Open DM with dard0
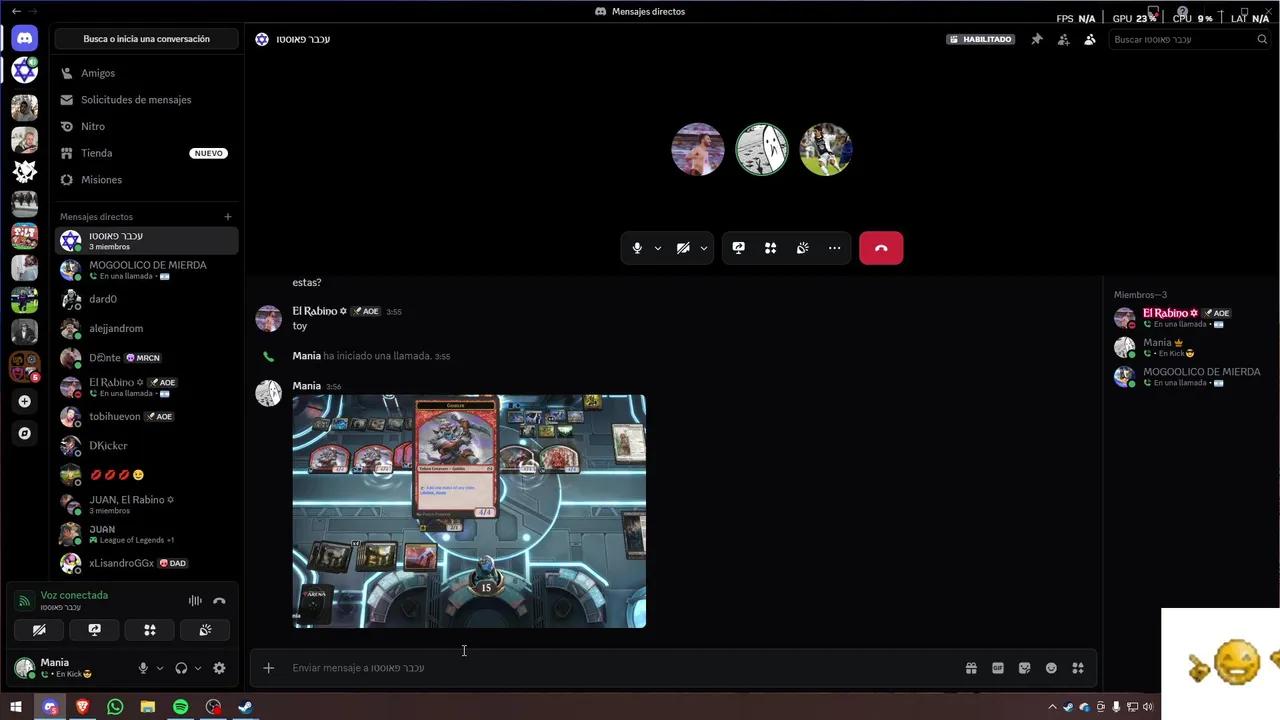1280x720 pixels. coord(146,299)
